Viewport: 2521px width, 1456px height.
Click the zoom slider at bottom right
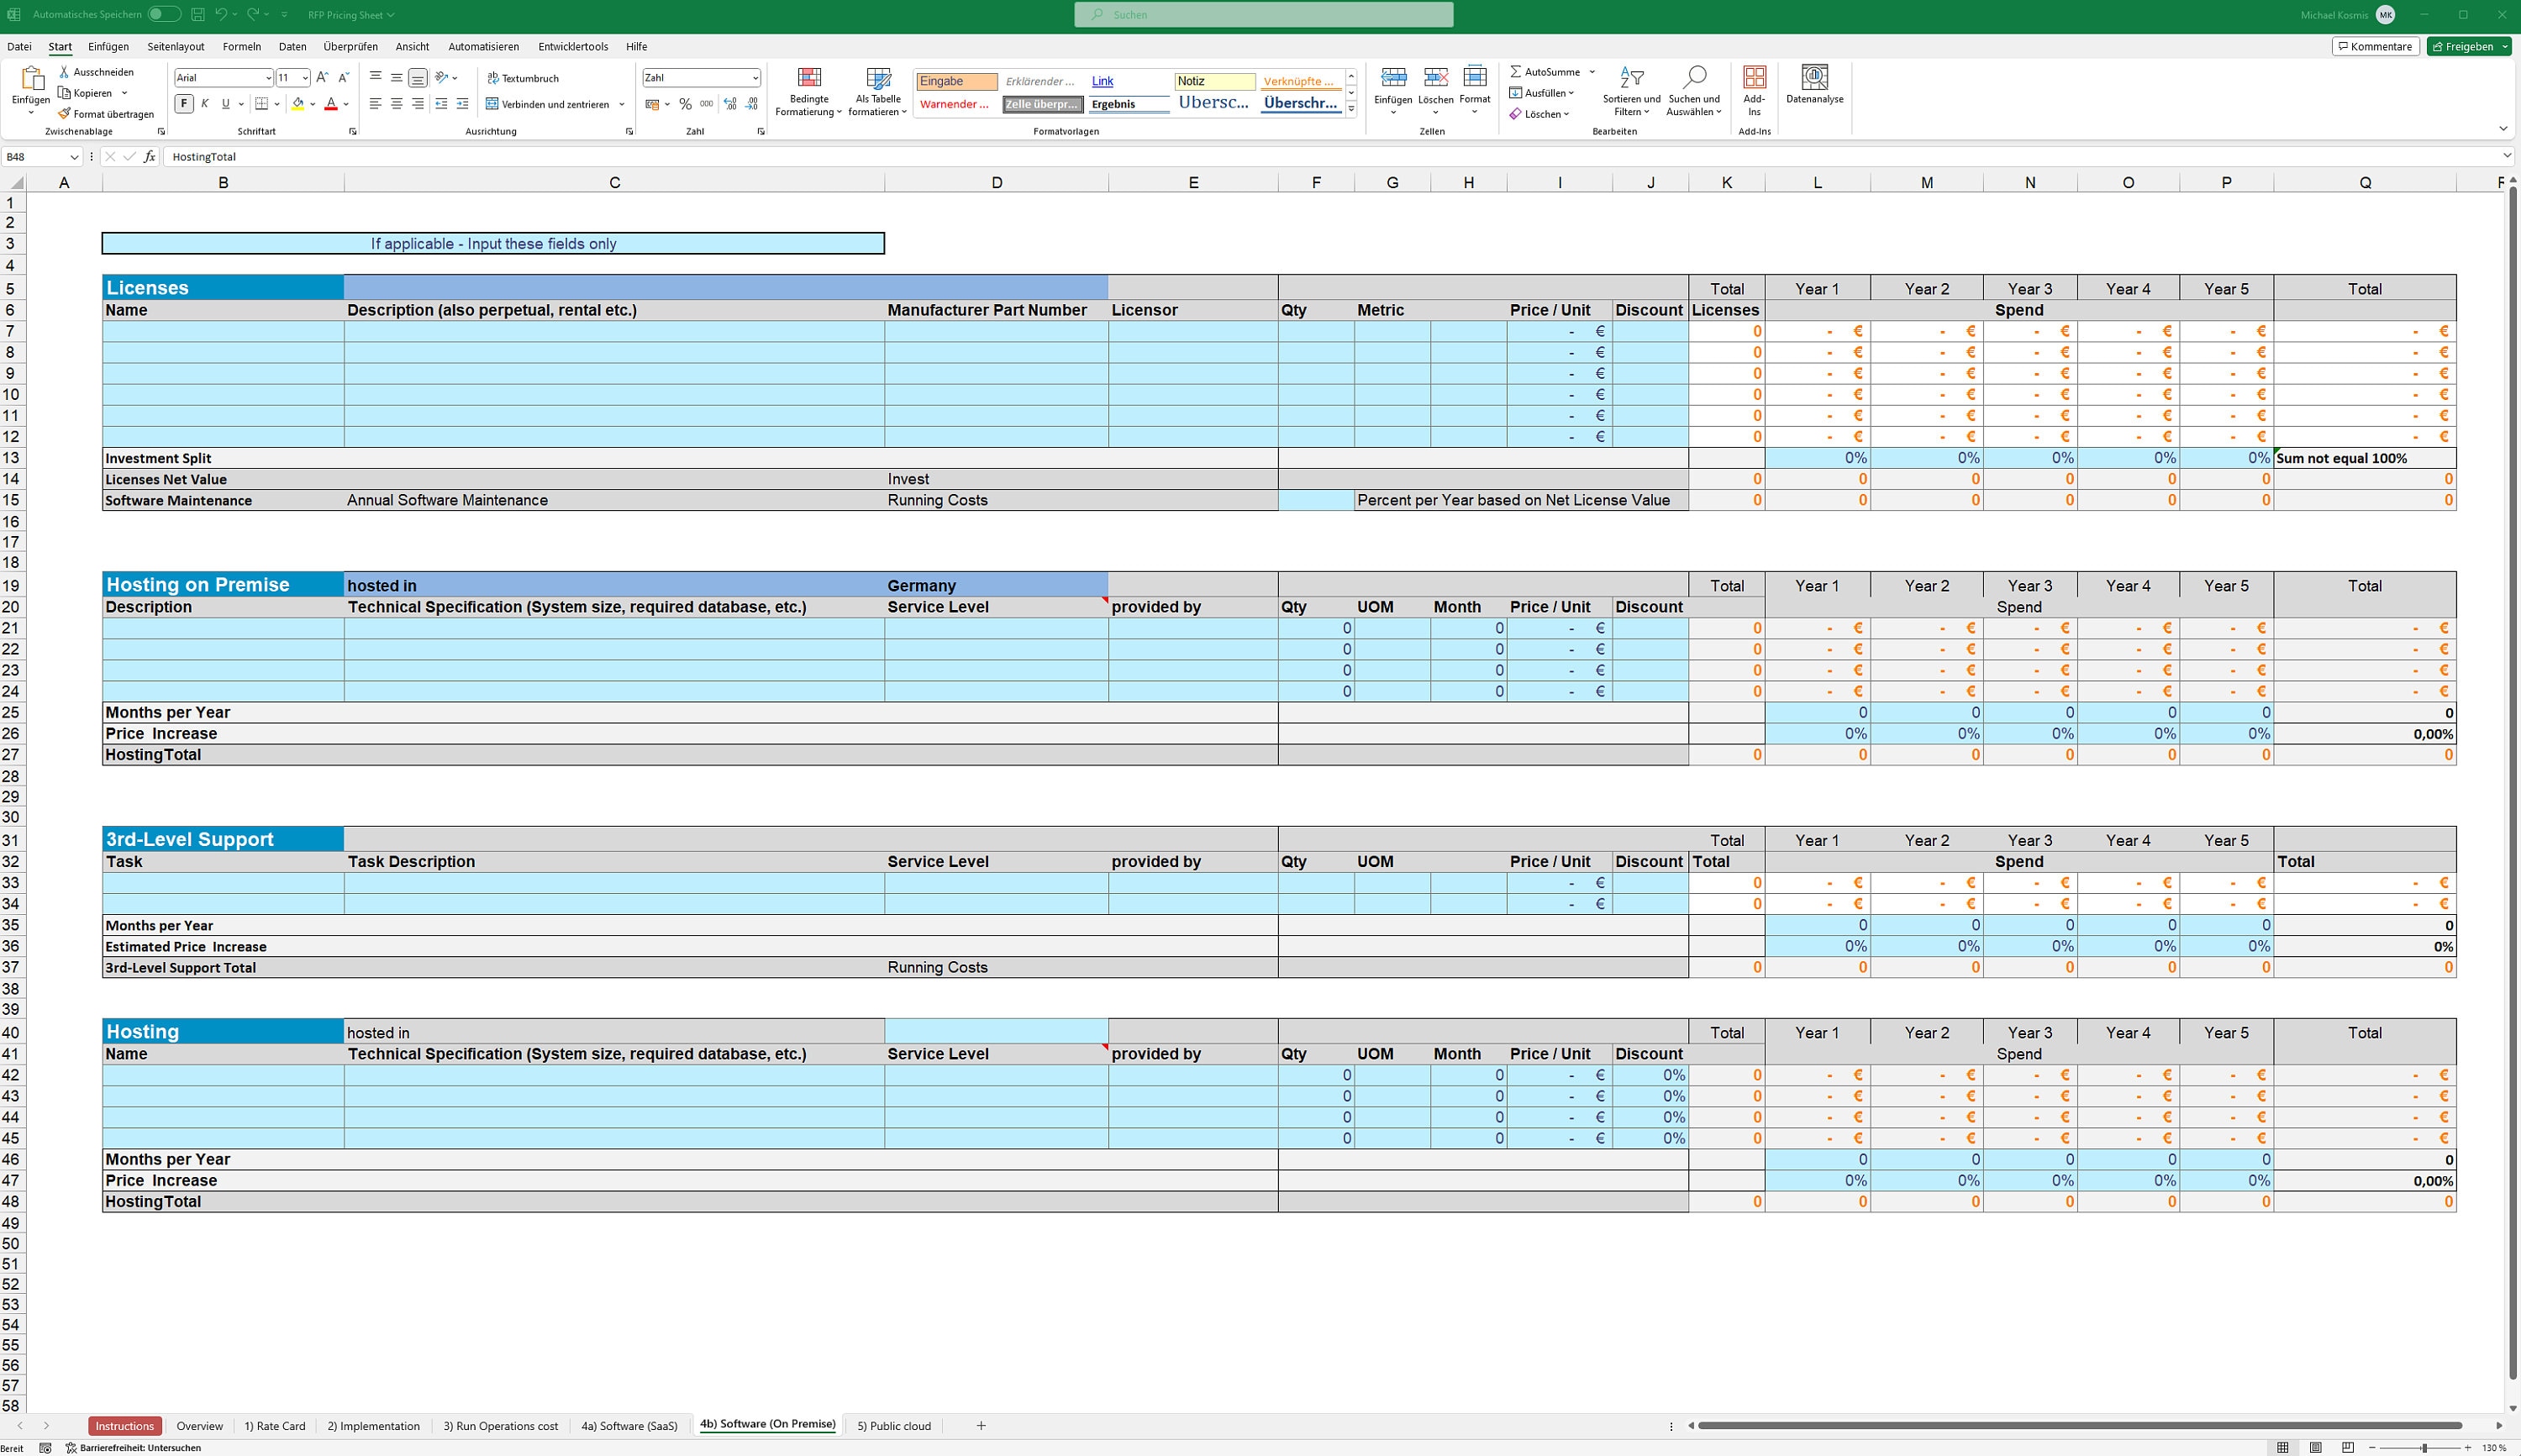2423,1448
